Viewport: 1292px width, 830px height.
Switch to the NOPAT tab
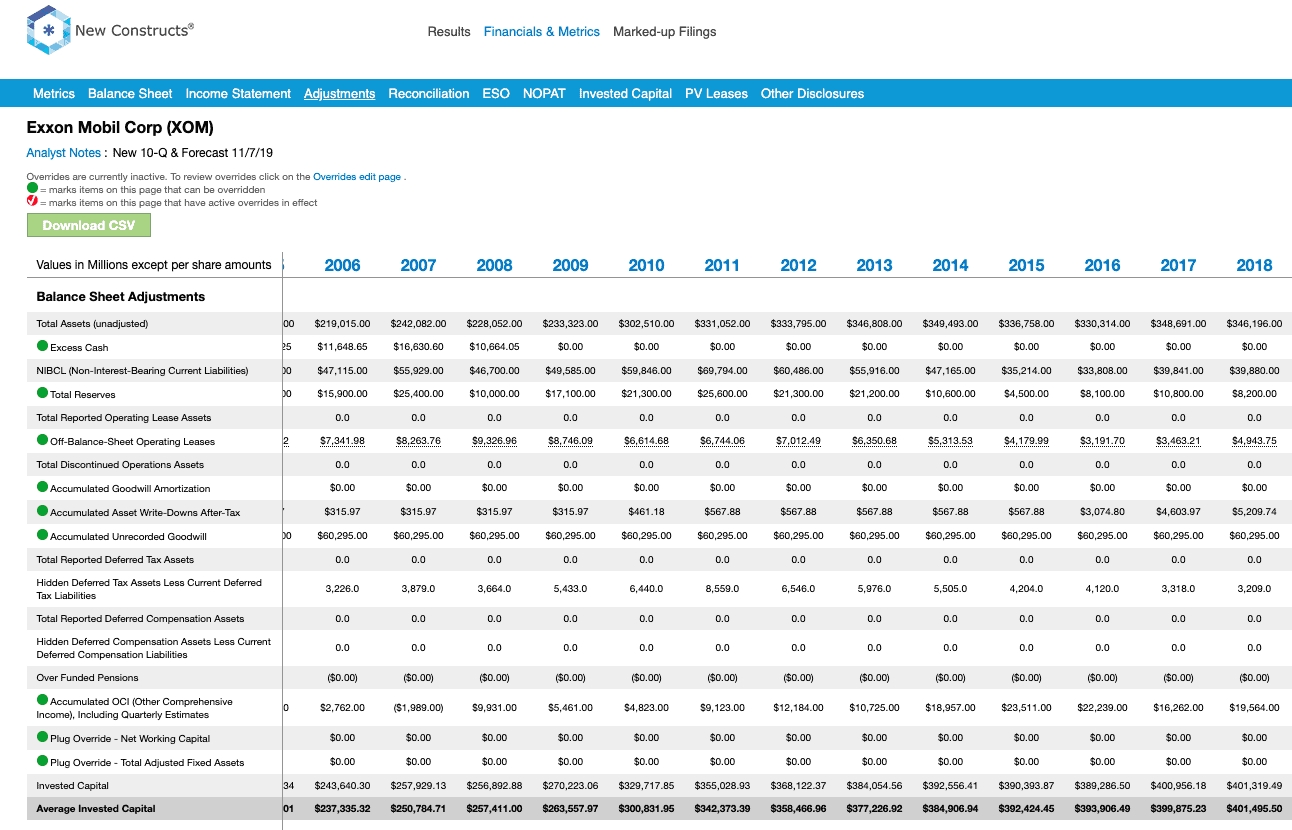544,94
